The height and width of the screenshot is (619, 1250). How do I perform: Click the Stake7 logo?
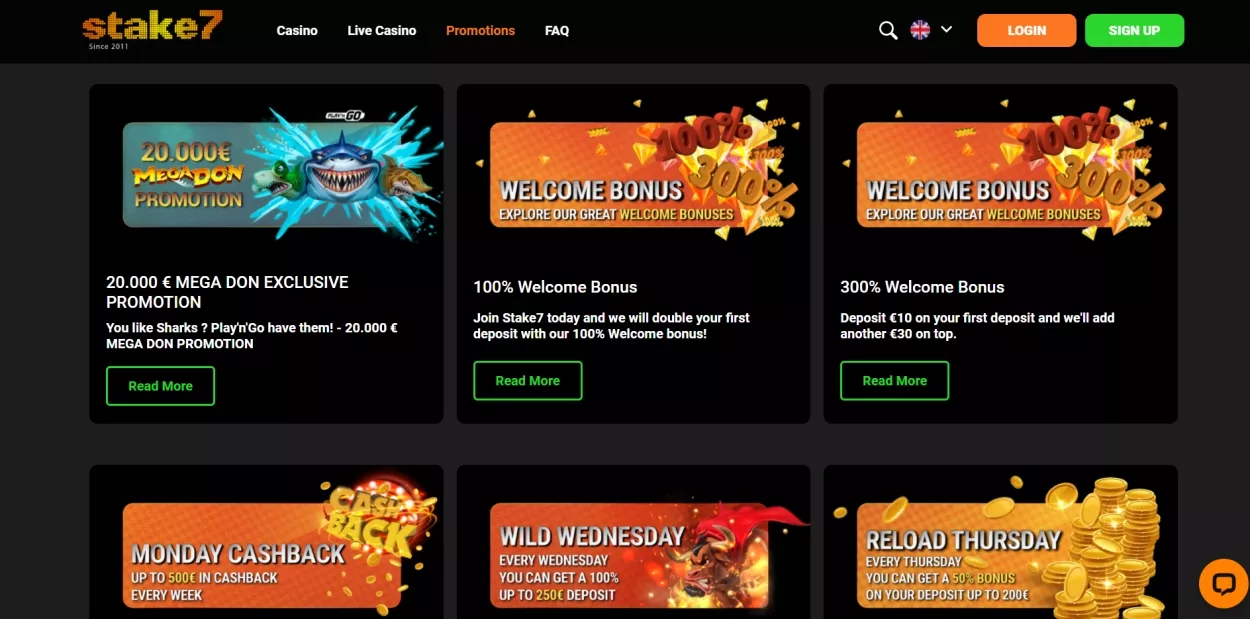tap(152, 29)
